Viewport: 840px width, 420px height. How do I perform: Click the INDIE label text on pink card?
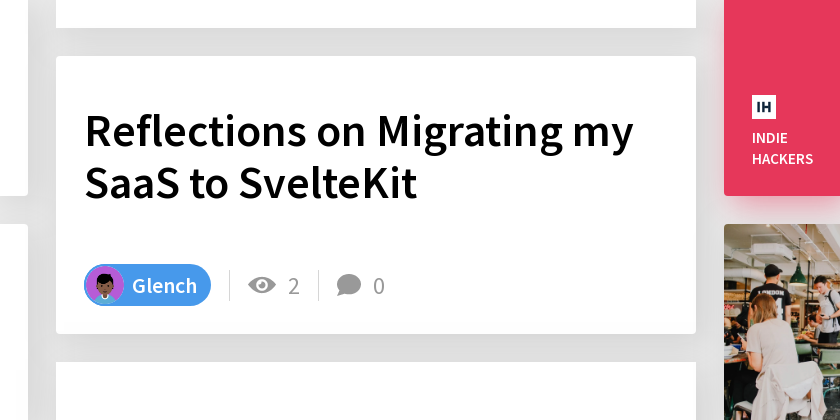point(770,138)
